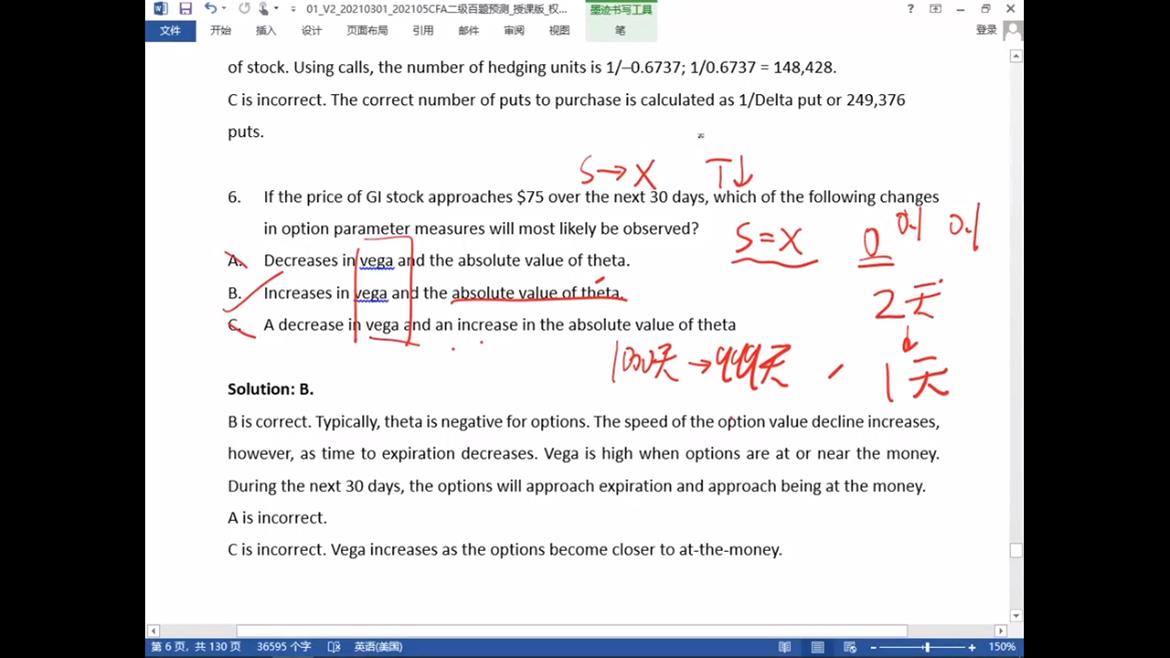Switch to the 邮件 (Mailings) tab

pyautogui.click(x=468, y=31)
